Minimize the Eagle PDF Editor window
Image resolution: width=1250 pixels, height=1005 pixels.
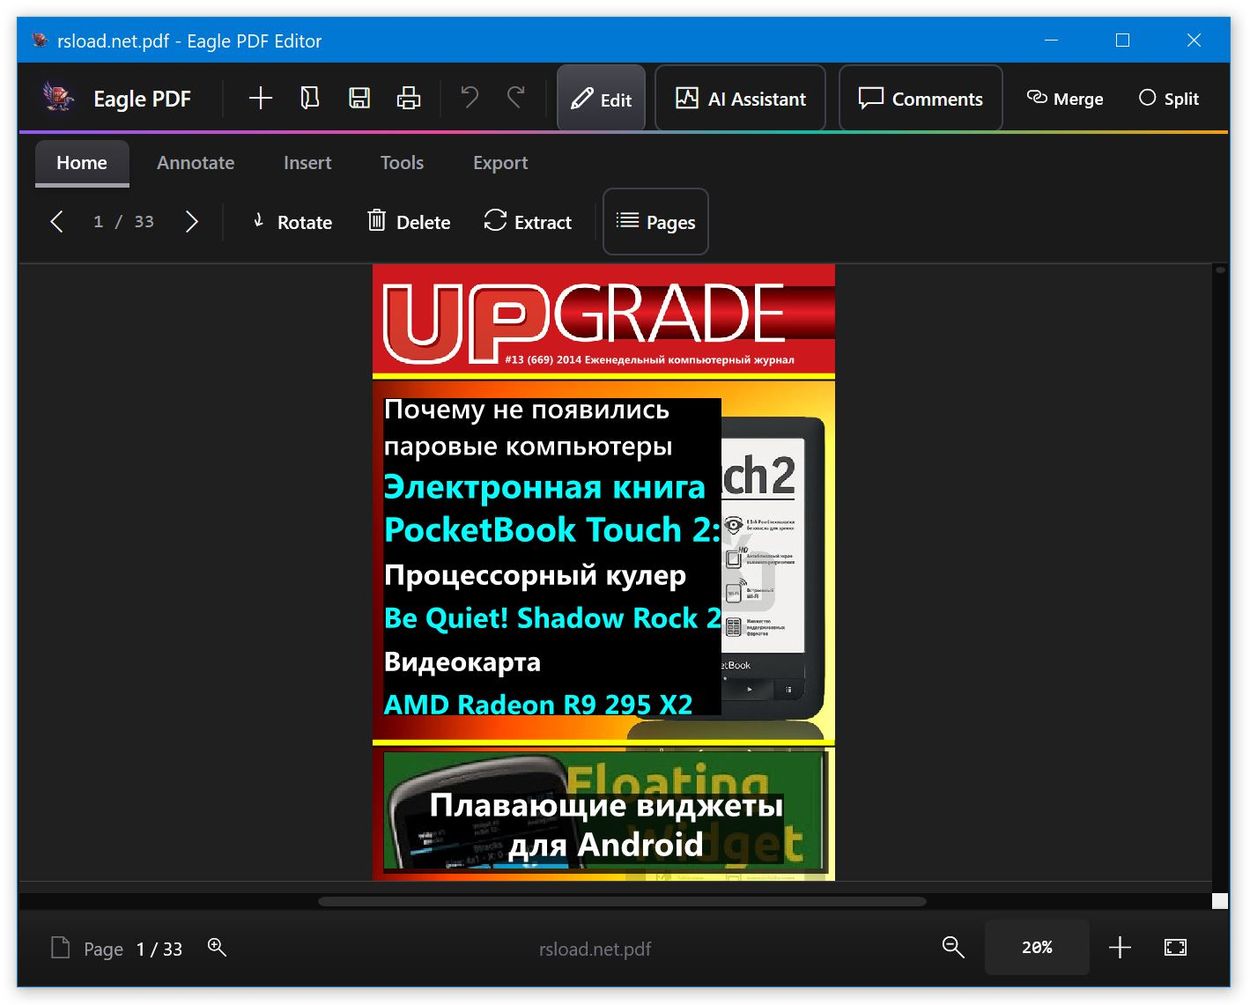tap(1051, 40)
